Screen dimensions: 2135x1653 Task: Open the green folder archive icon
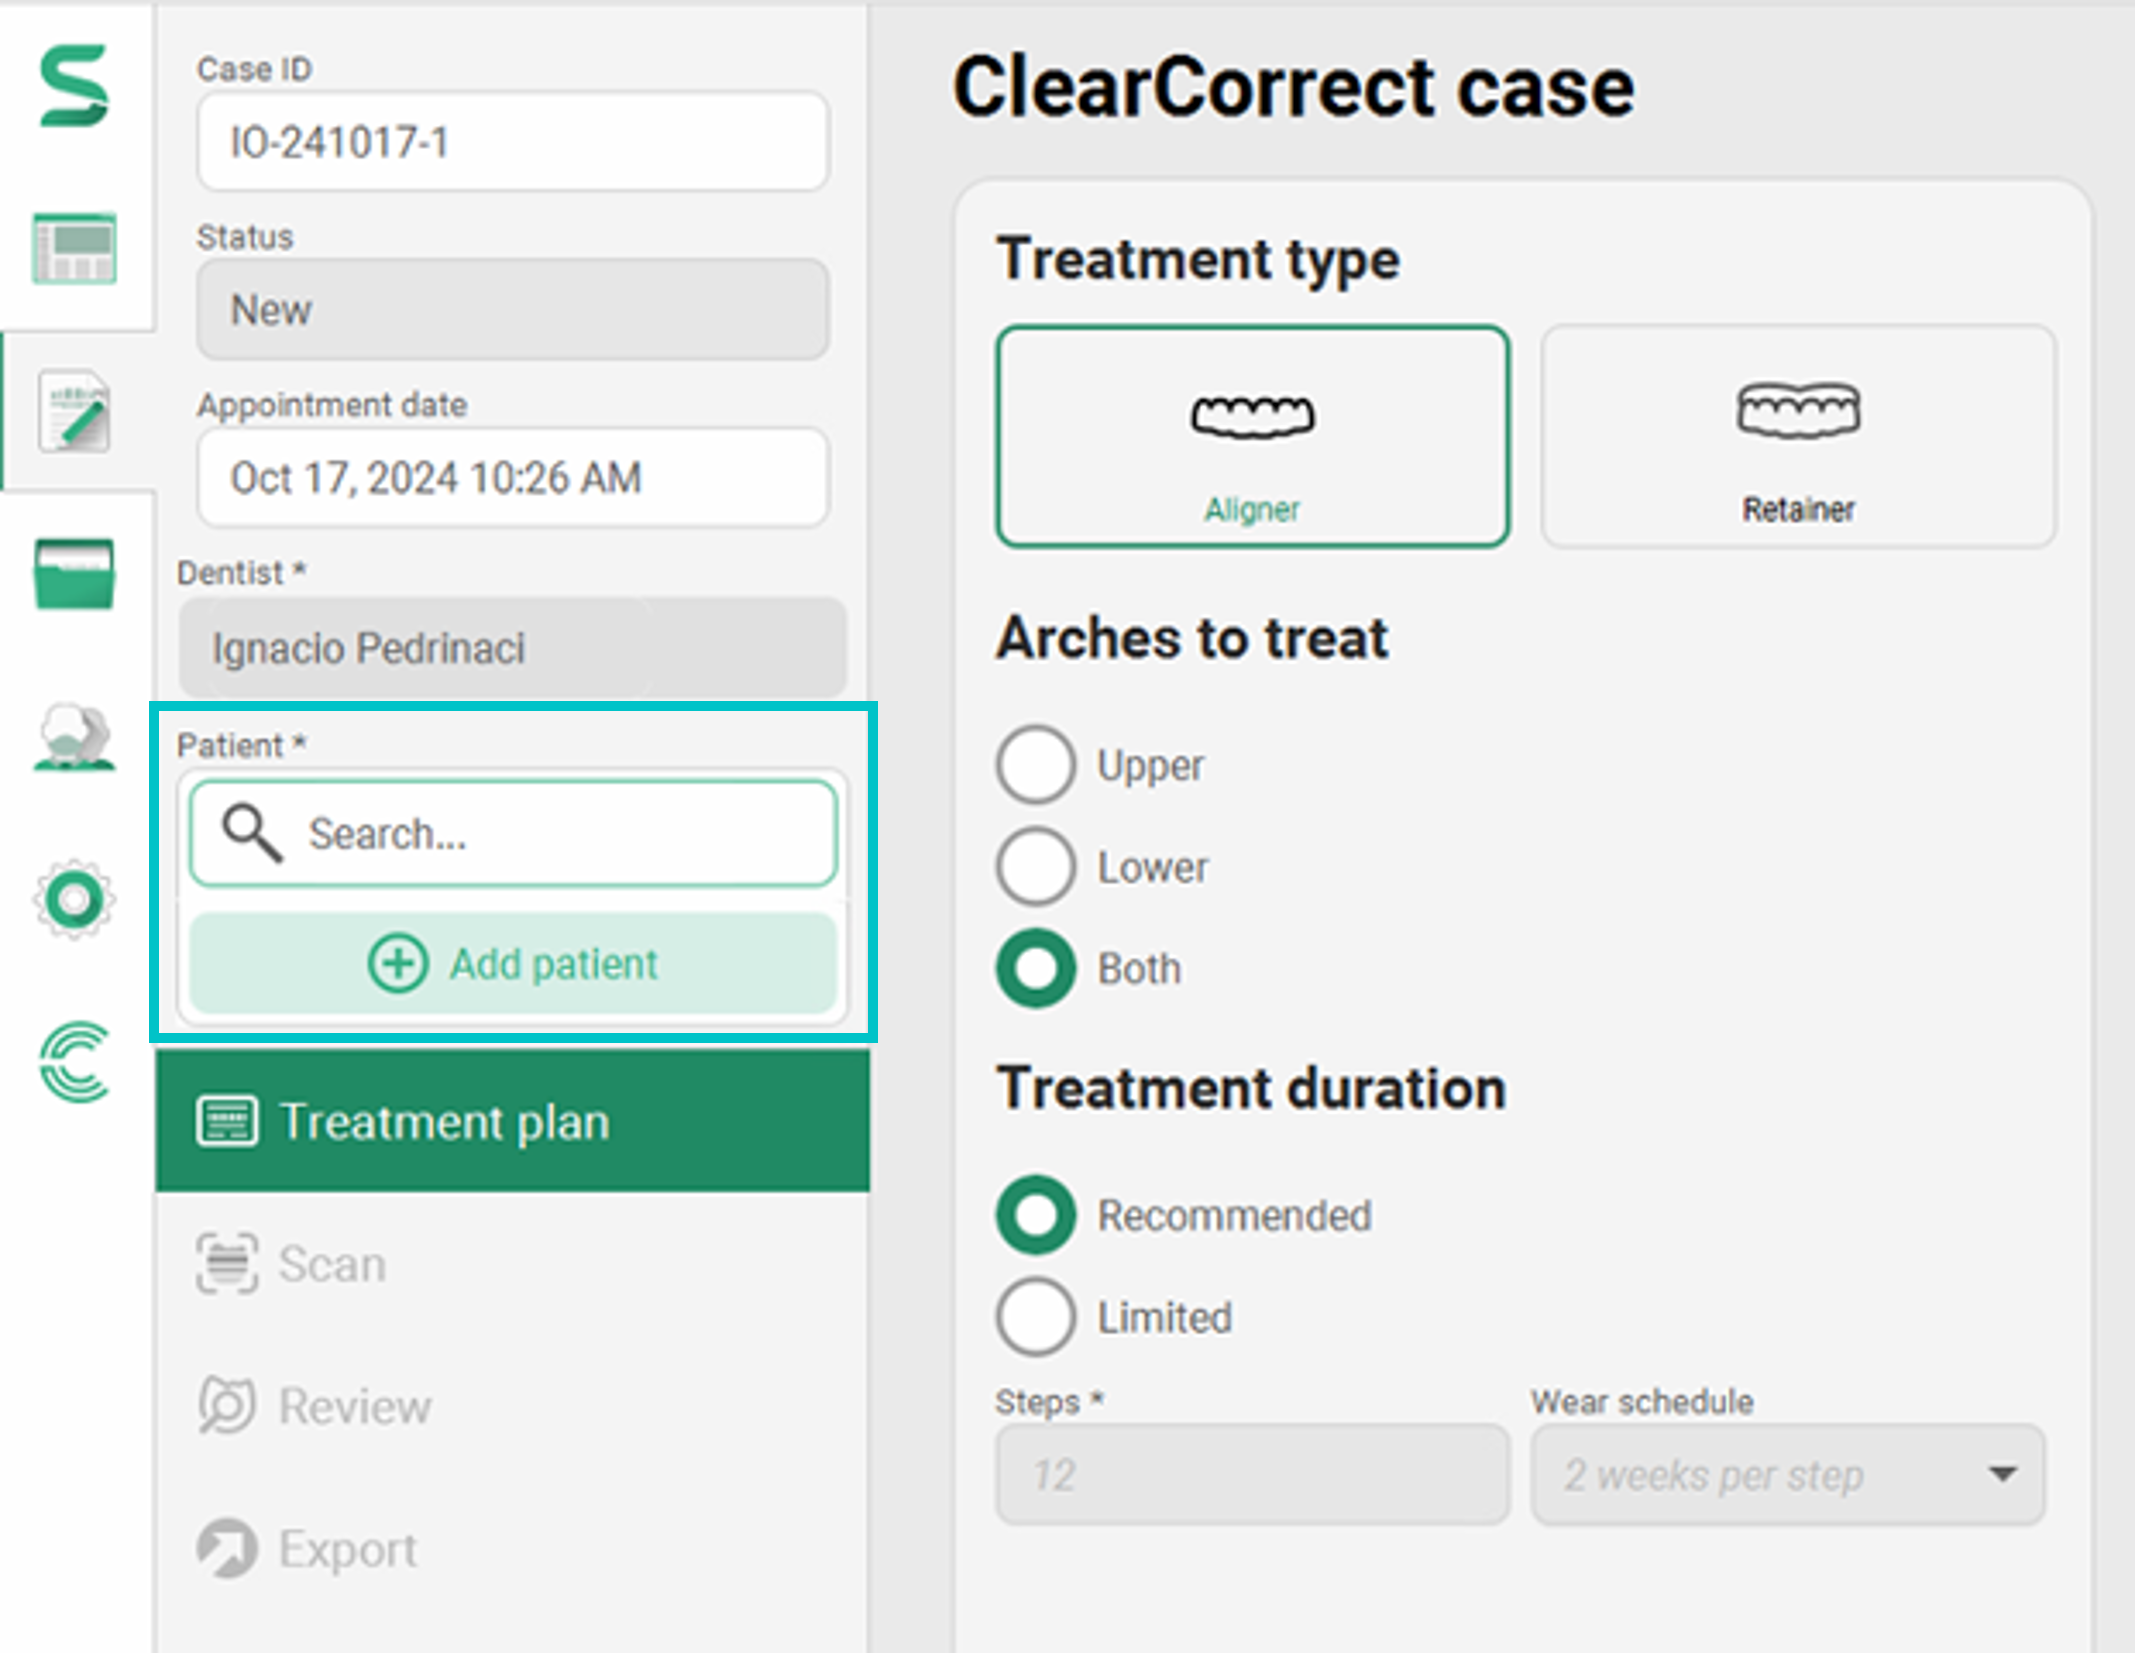[74, 574]
